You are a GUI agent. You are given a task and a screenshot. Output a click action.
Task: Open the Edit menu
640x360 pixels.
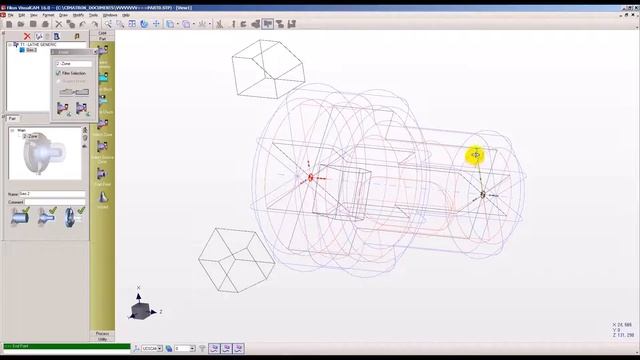22,15
